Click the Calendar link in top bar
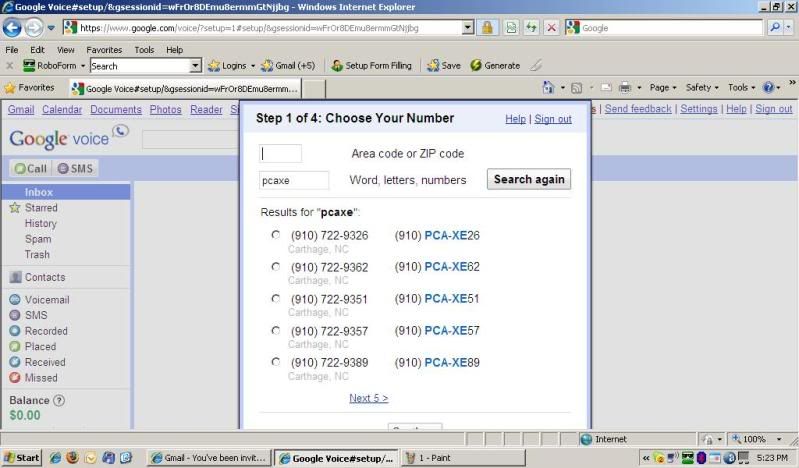Image resolution: width=799 pixels, height=468 pixels. (62, 109)
